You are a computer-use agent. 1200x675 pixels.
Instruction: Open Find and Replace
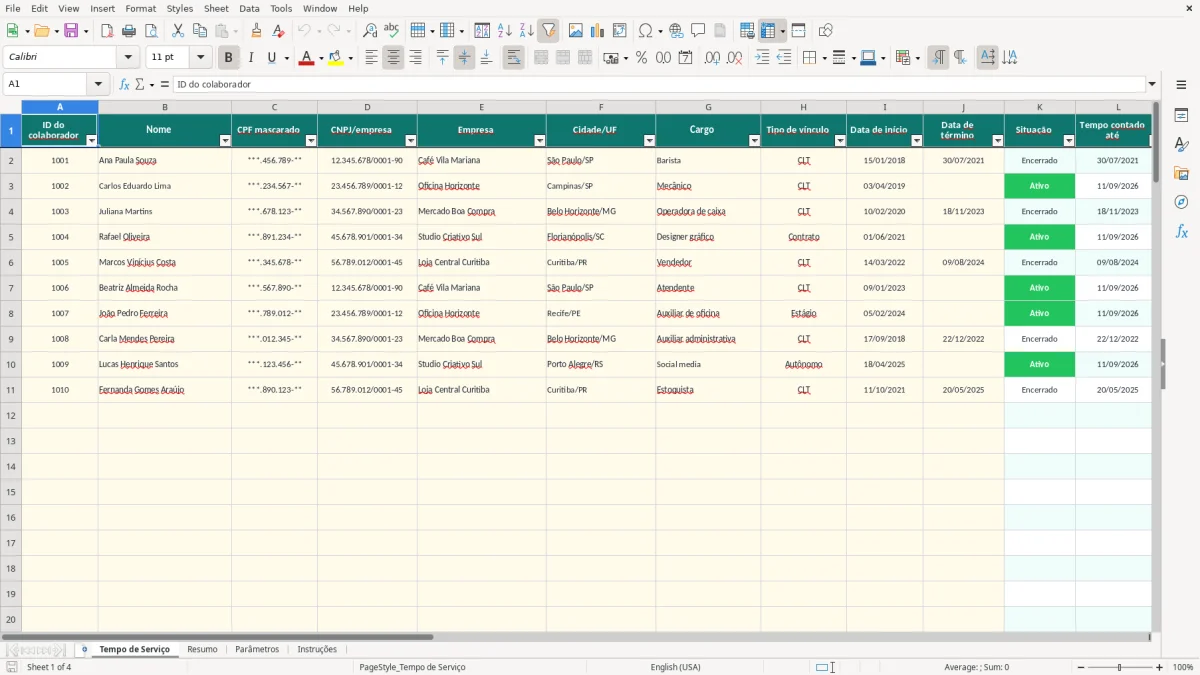(370, 31)
